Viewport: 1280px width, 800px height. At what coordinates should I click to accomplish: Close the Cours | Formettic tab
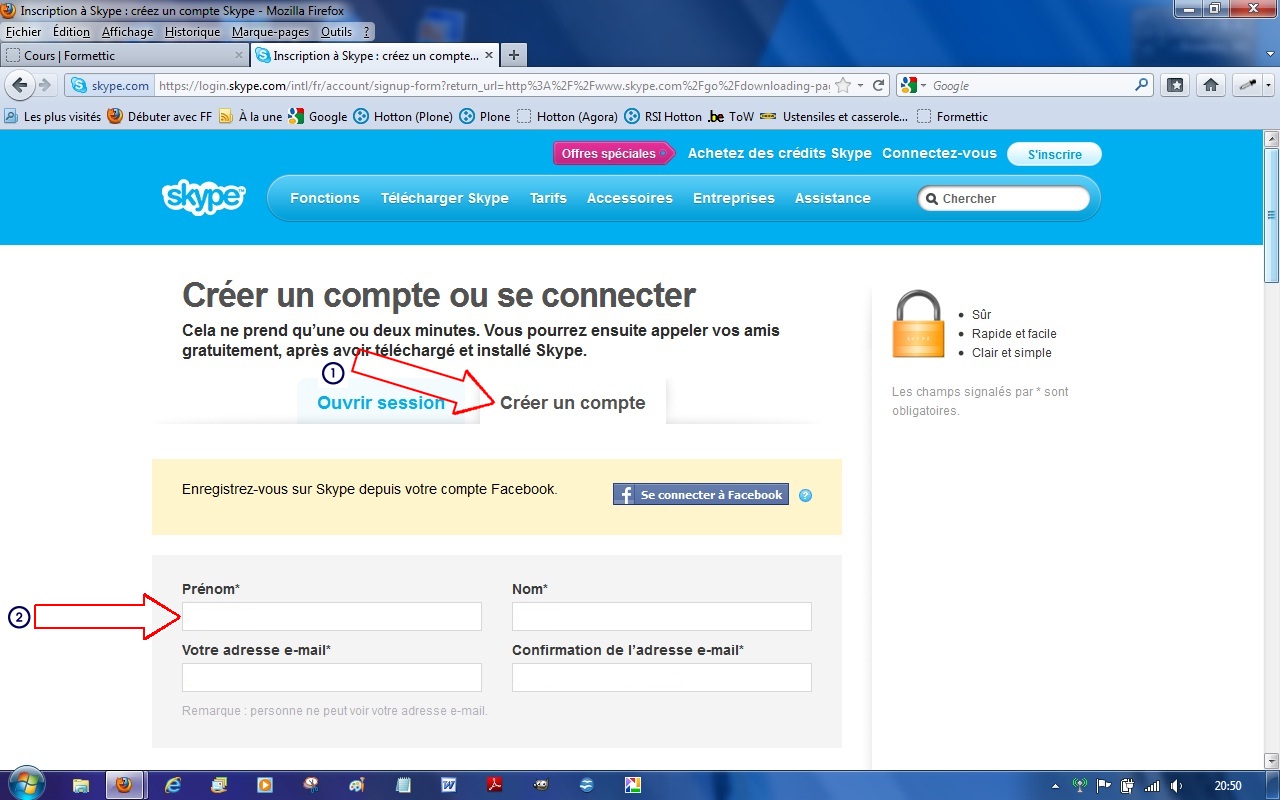pos(238,55)
